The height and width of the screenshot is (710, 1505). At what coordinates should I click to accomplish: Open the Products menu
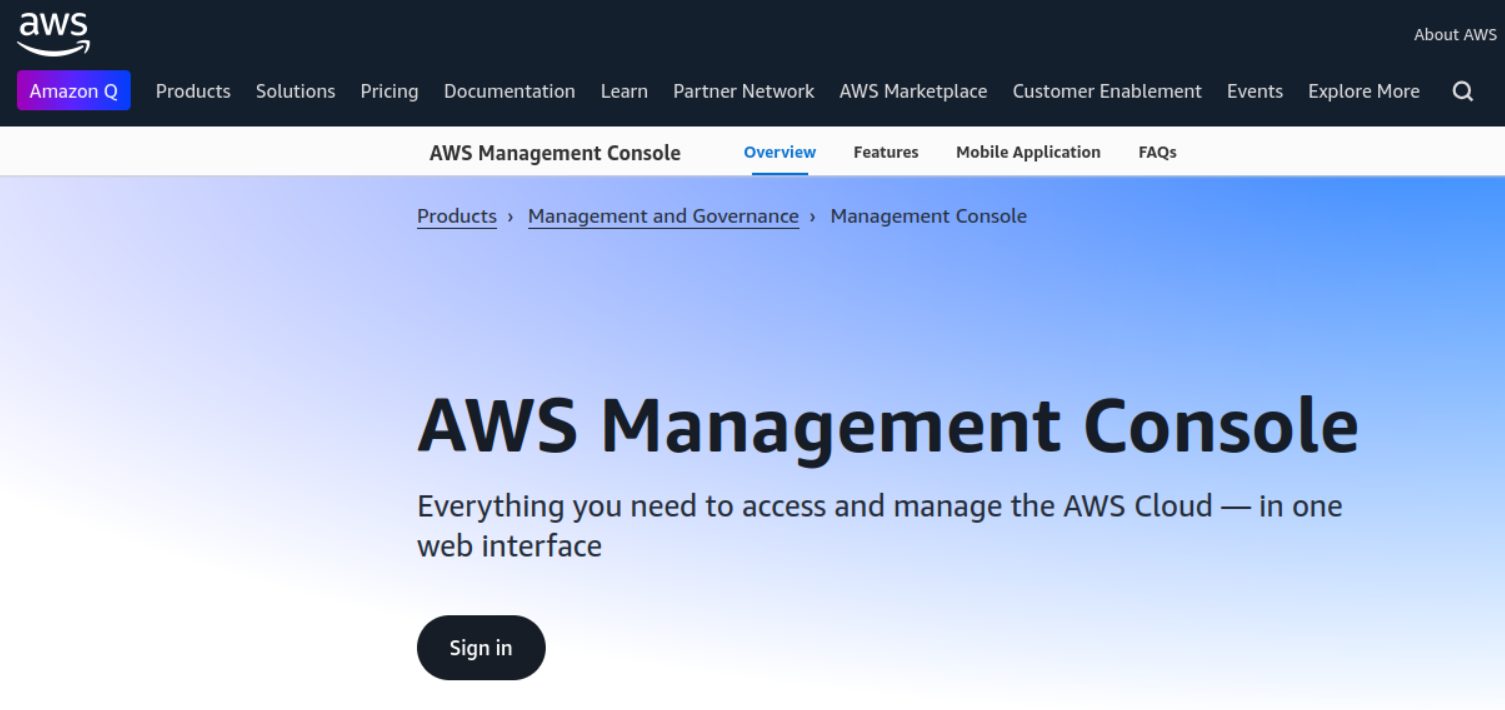tap(193, 91)
